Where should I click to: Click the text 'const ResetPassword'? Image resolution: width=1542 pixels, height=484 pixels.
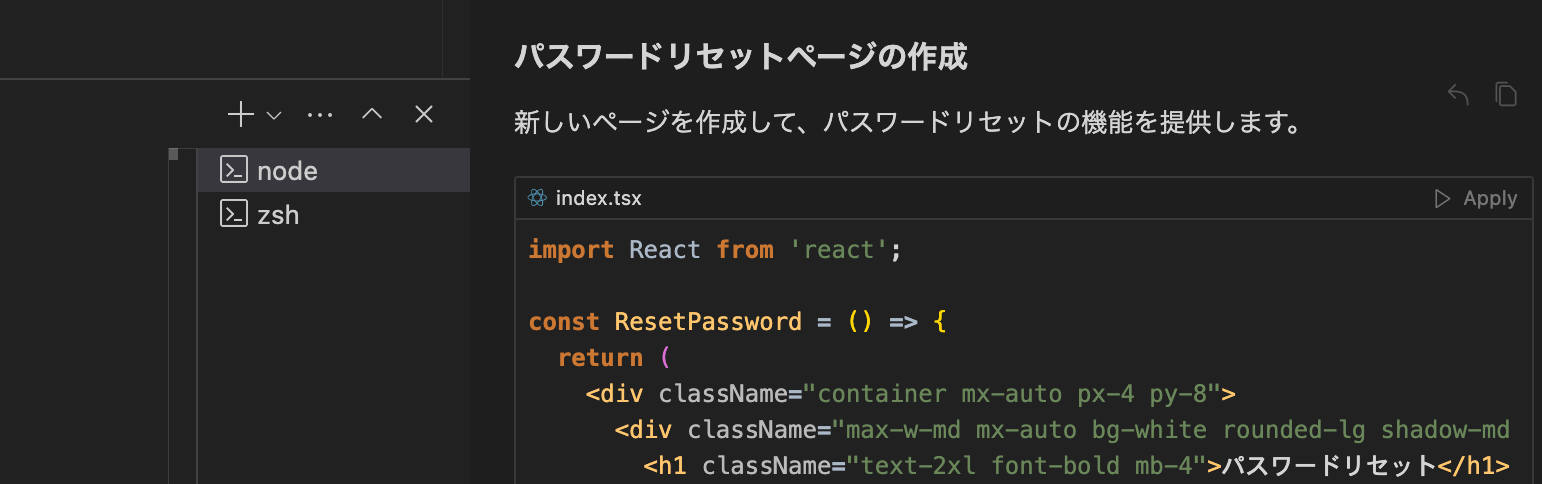point(665,322)
